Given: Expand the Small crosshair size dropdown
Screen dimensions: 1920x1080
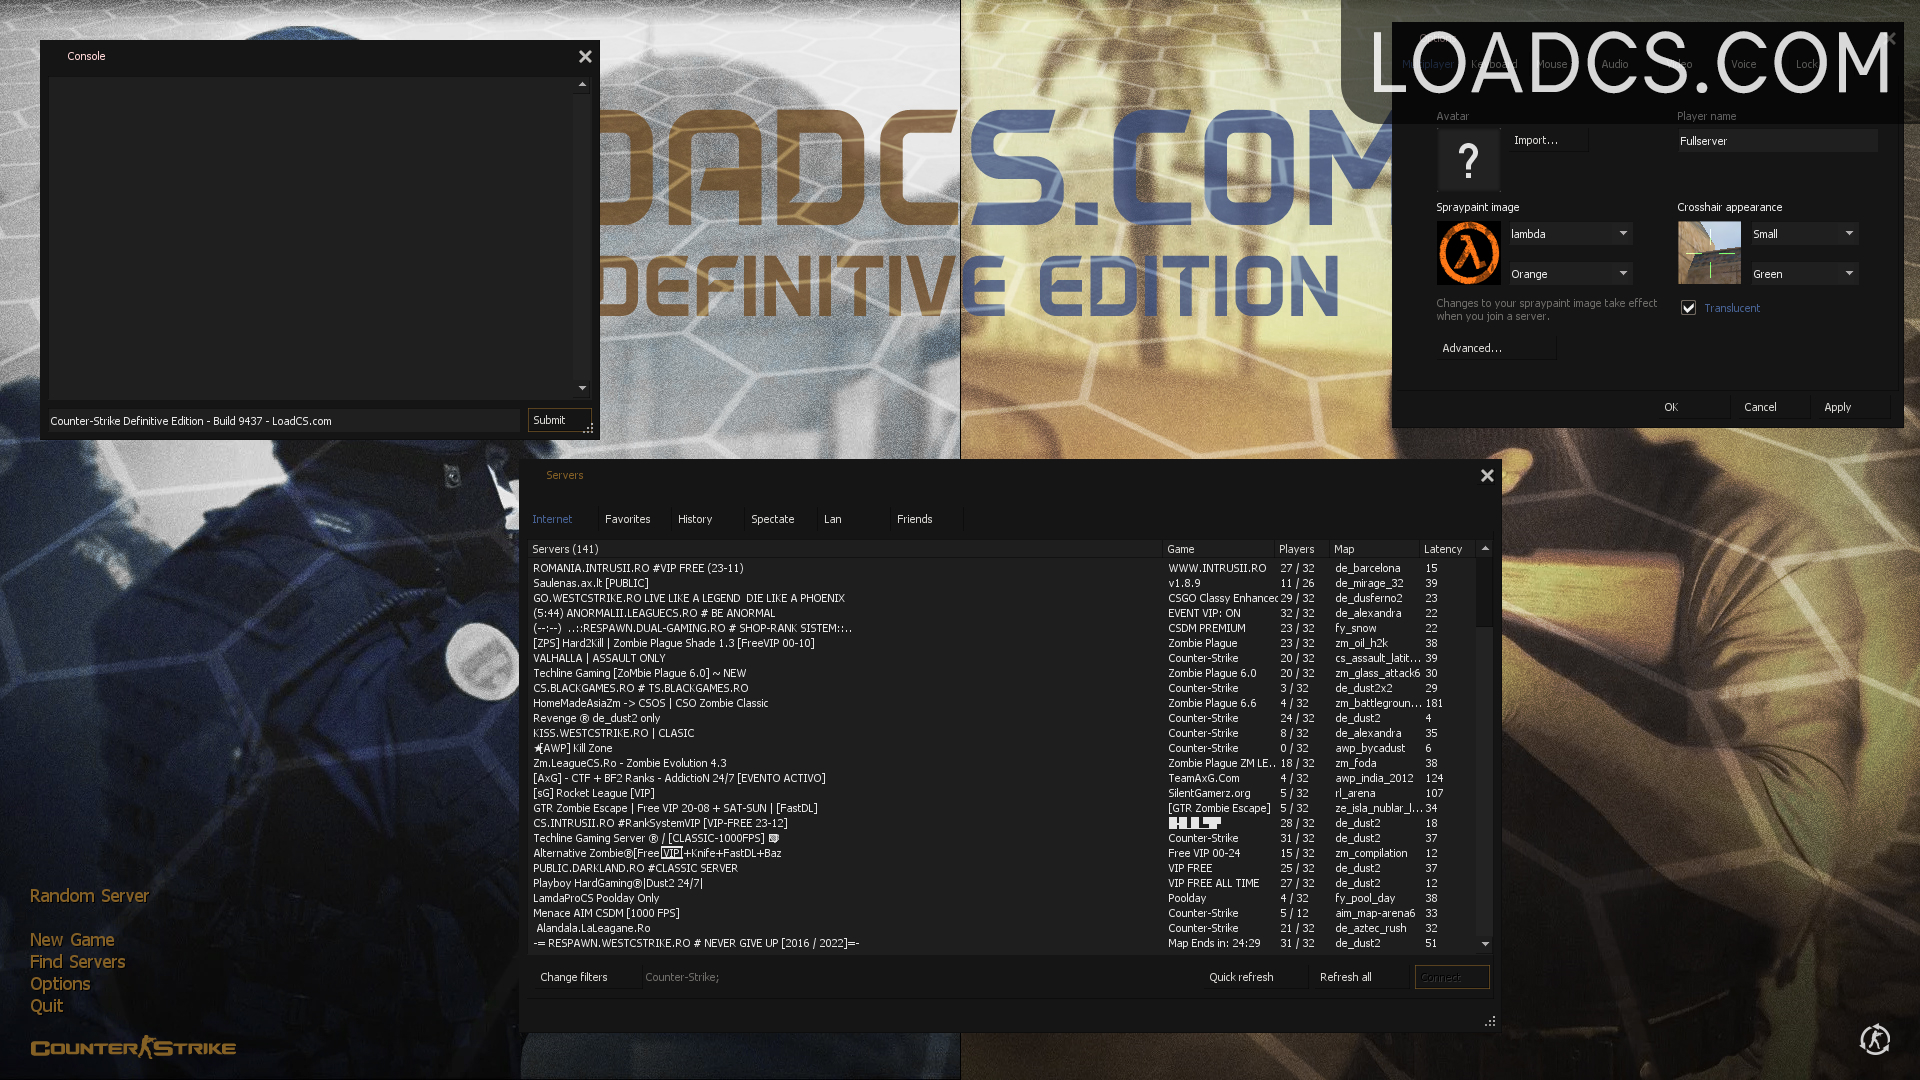Looking at the screenshot, I should (x=1804, y=234).
